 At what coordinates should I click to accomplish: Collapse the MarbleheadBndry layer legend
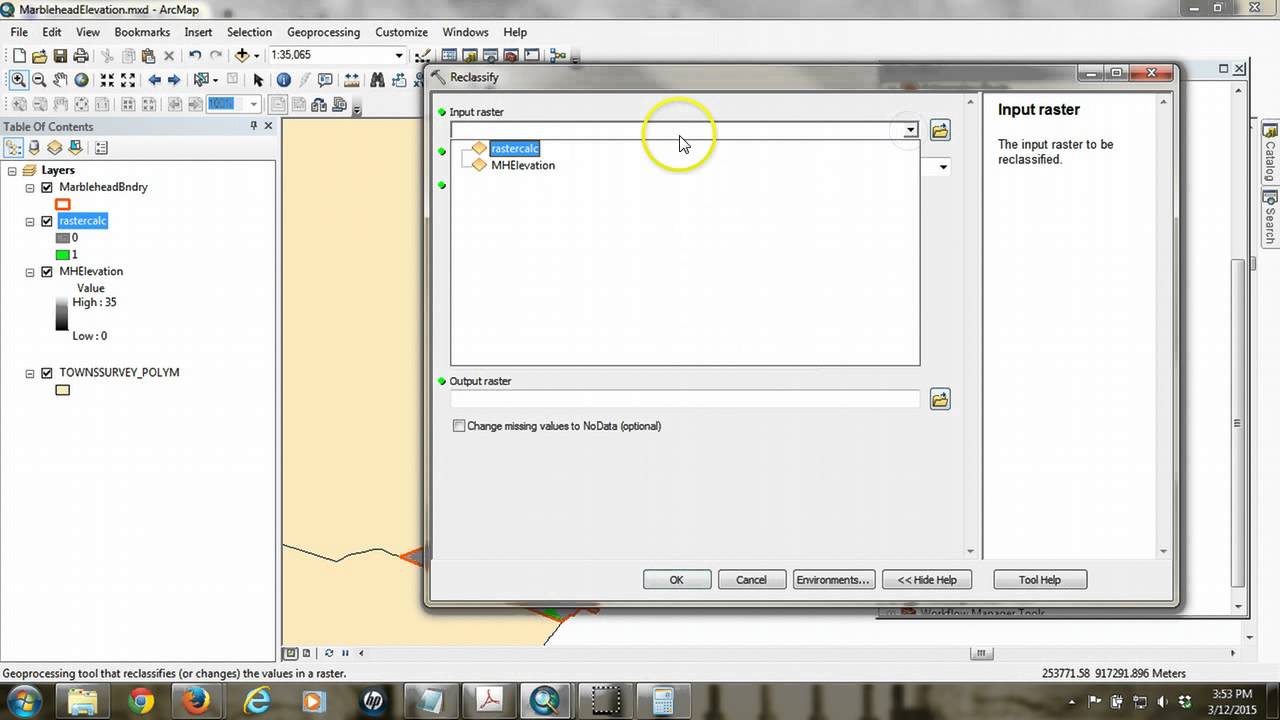[31, 187]
